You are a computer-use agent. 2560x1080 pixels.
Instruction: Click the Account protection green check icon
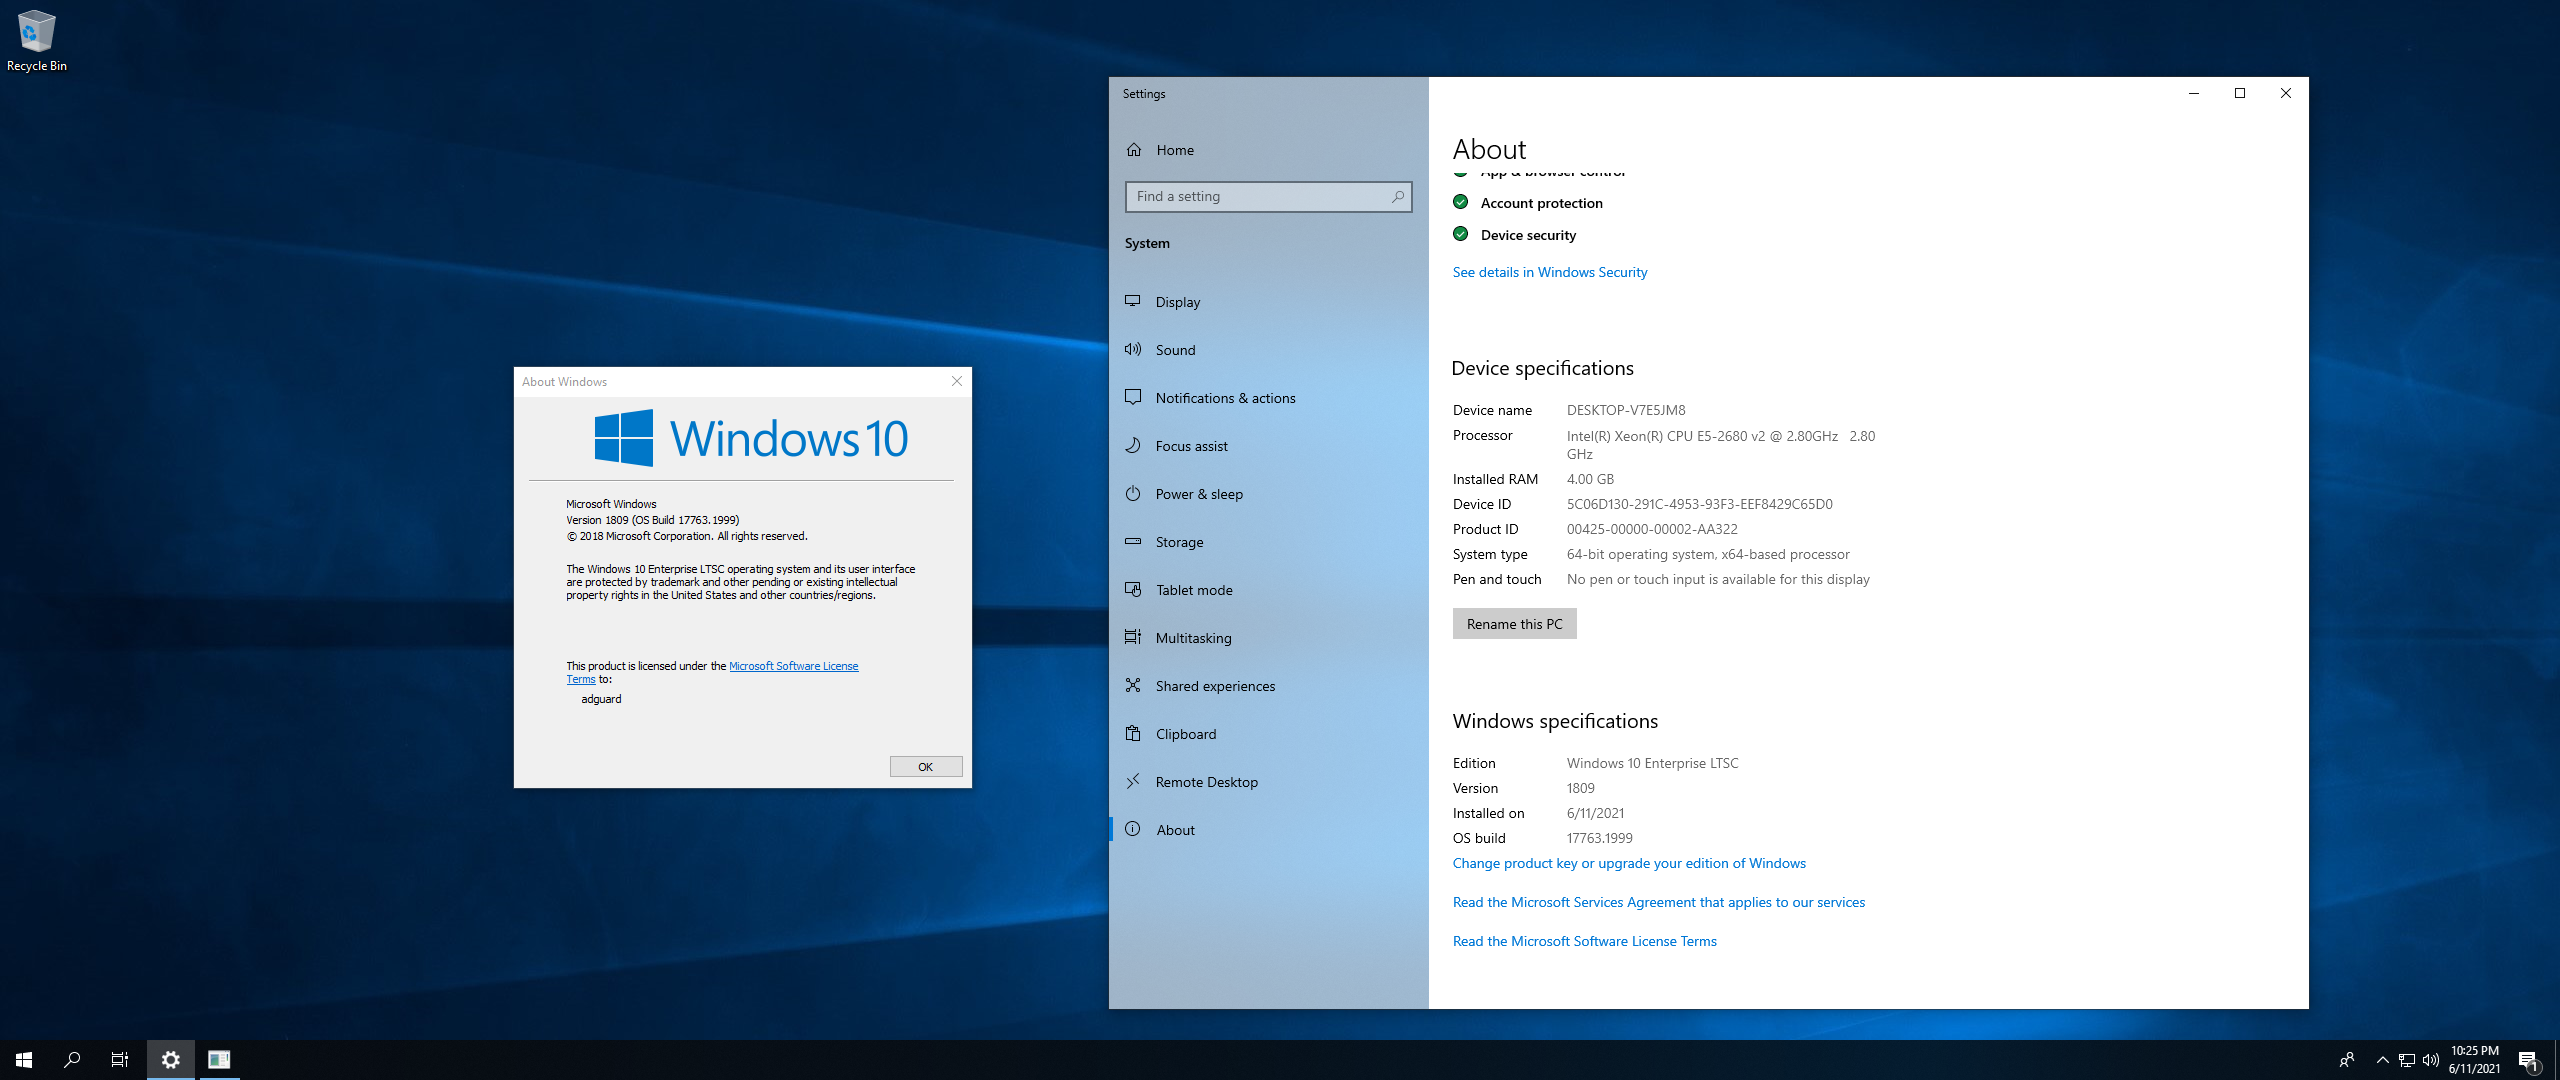[1461, 202]
